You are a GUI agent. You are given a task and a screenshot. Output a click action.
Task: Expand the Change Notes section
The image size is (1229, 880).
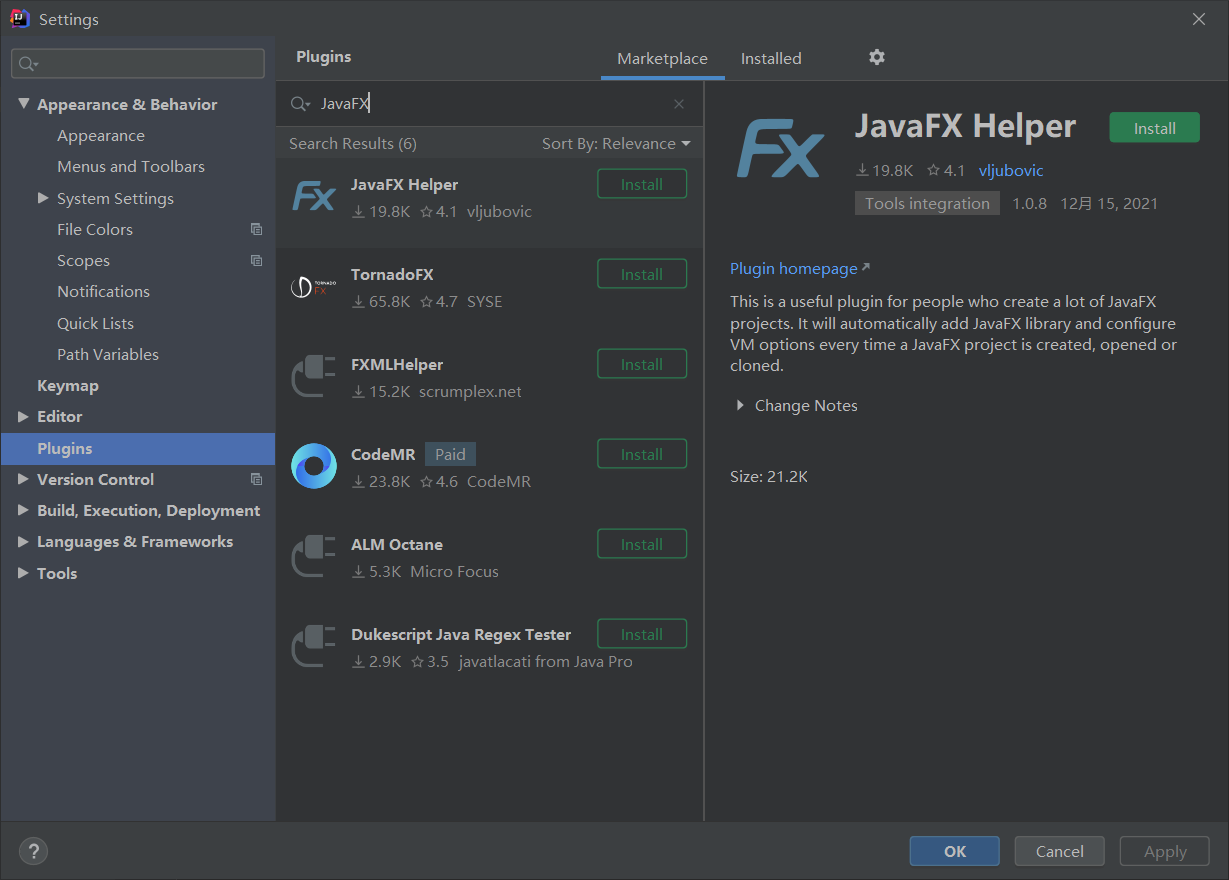pos(741,405)
